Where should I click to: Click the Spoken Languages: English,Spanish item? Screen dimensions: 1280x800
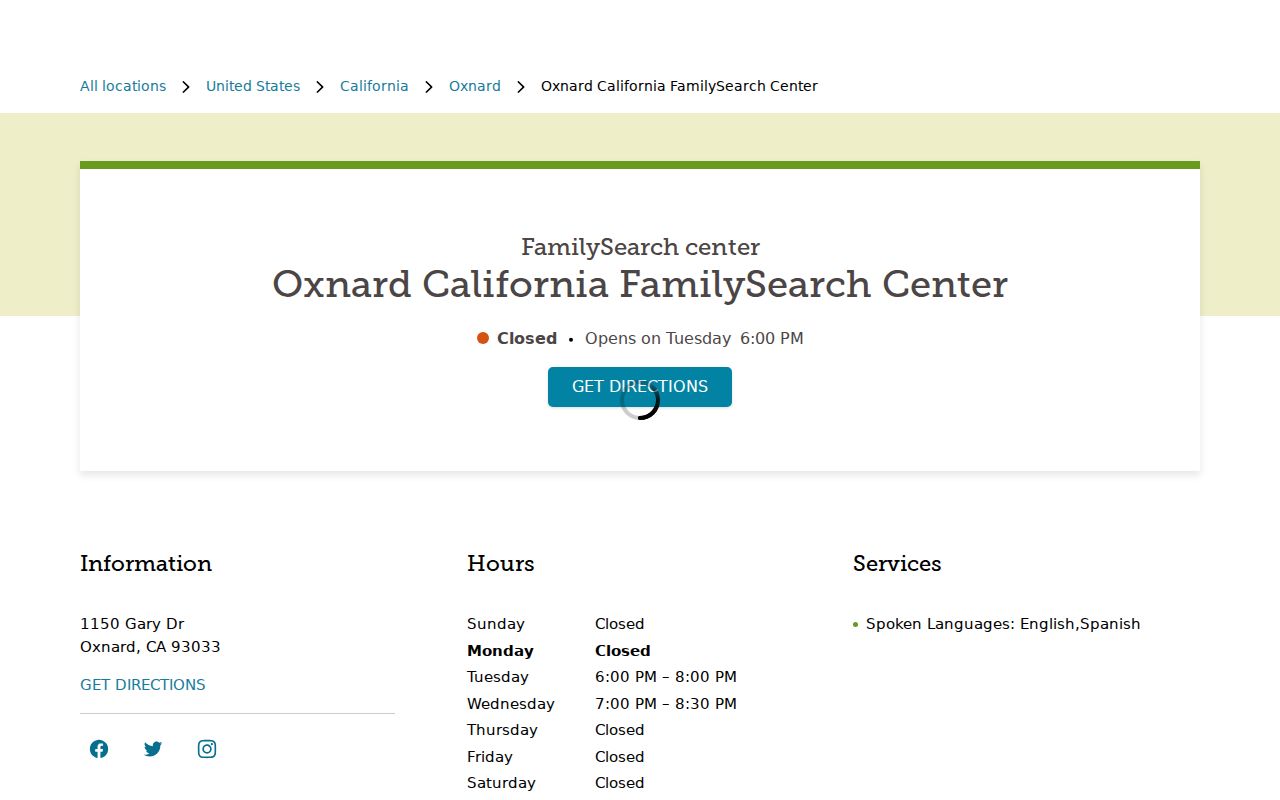[x=1003, y=624]
